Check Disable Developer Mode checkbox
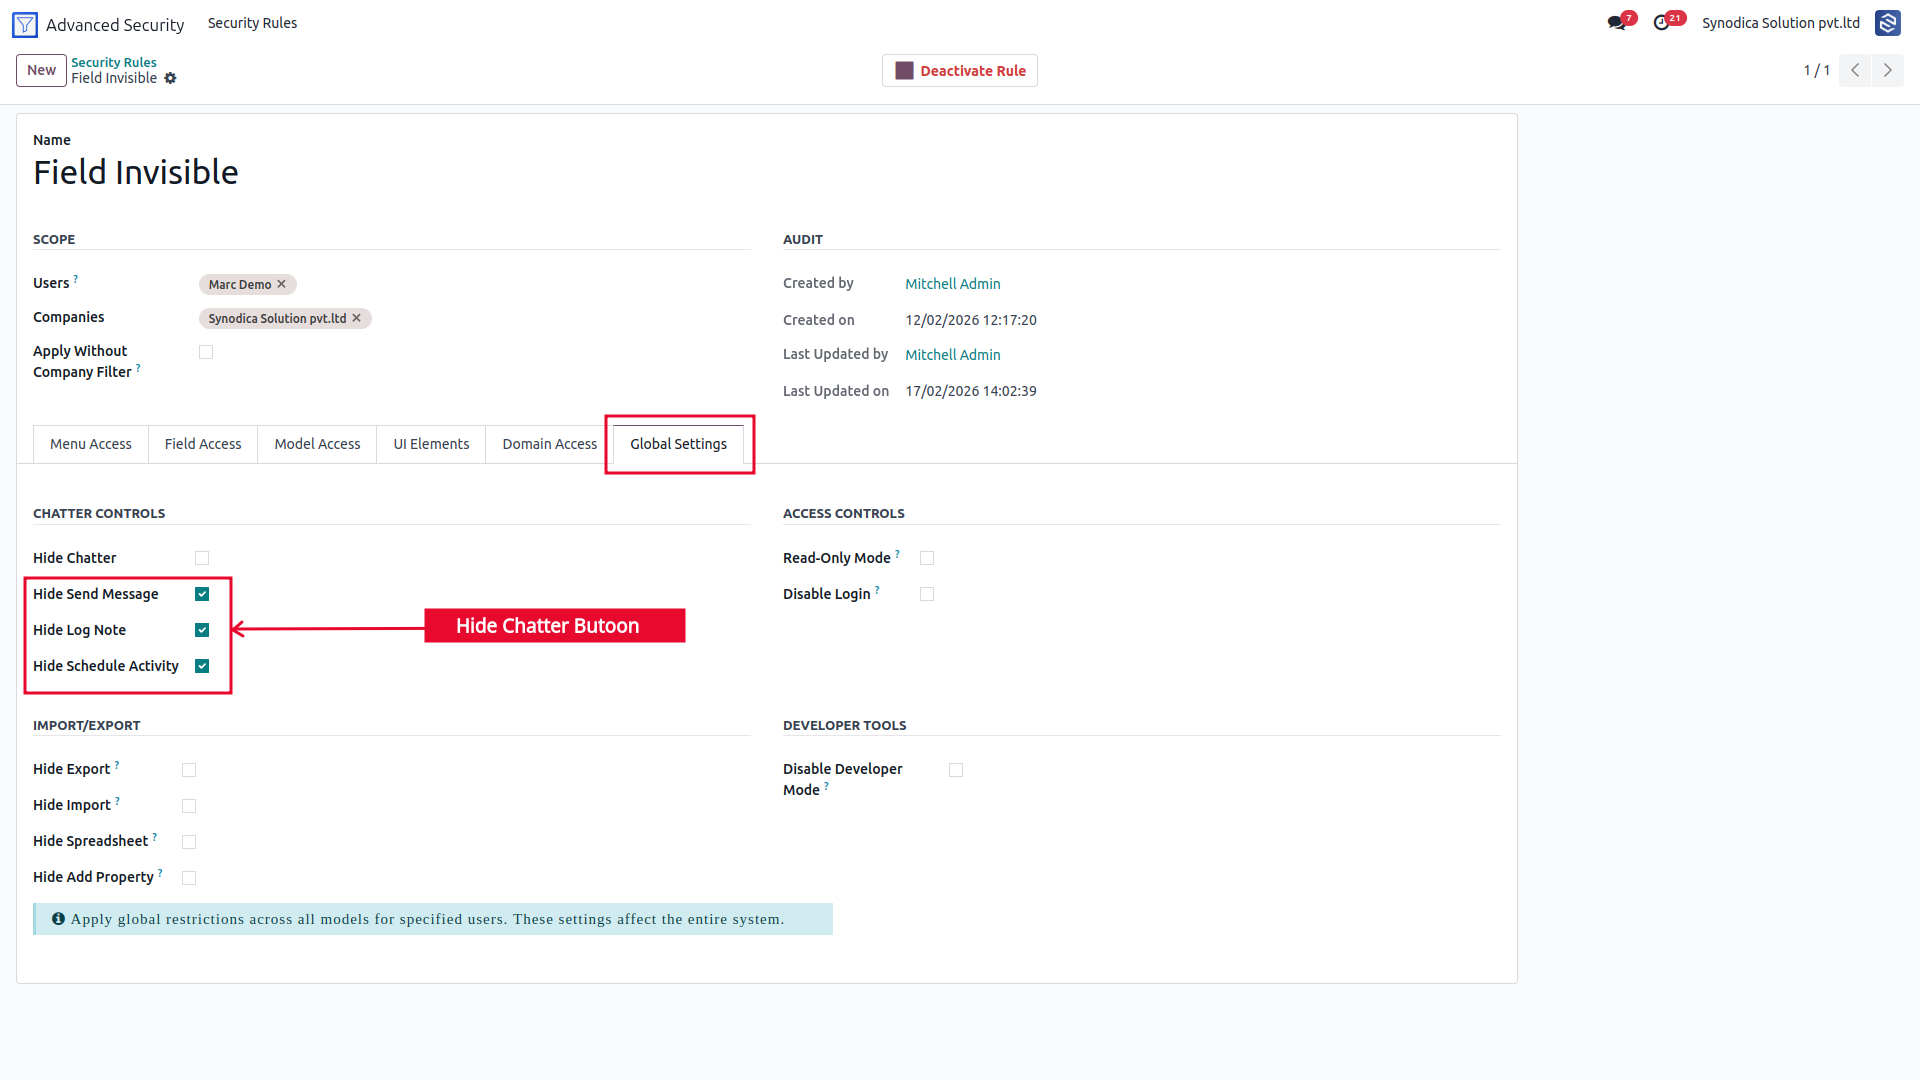The width and height of the screenshot is (1920, 1080). pos(956,770)
